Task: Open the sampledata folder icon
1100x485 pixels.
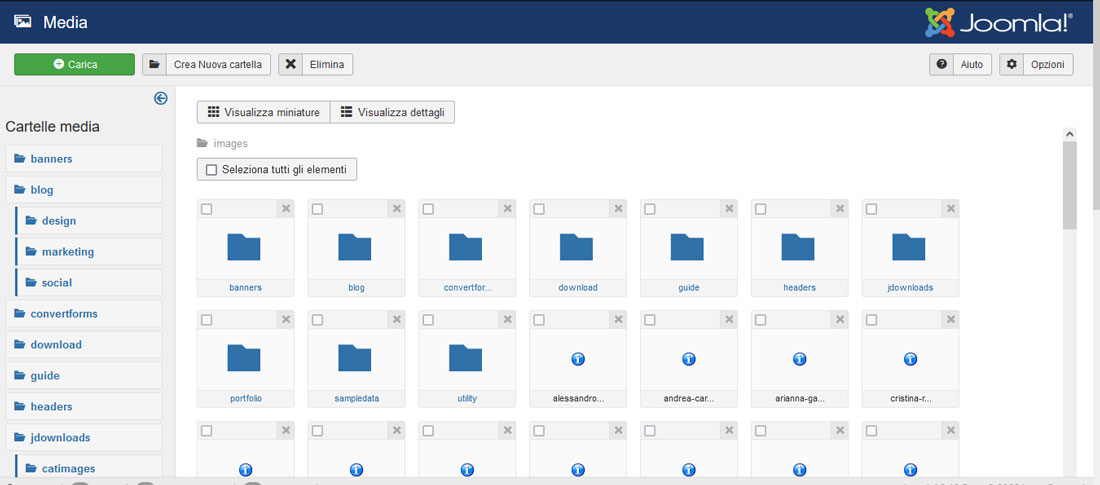Action: pyautogui.click(x=355, y=358)
